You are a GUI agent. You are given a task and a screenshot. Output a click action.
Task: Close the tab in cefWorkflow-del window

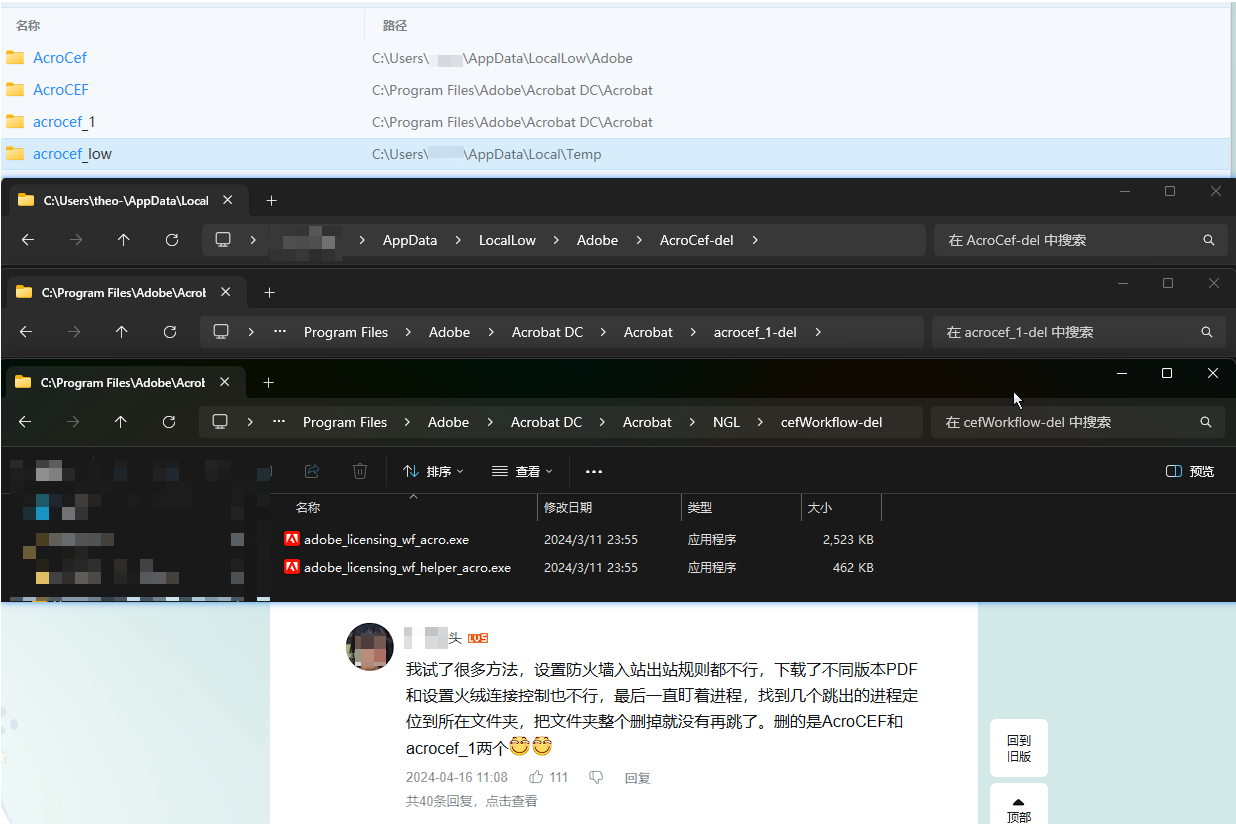tap(225, 382)
